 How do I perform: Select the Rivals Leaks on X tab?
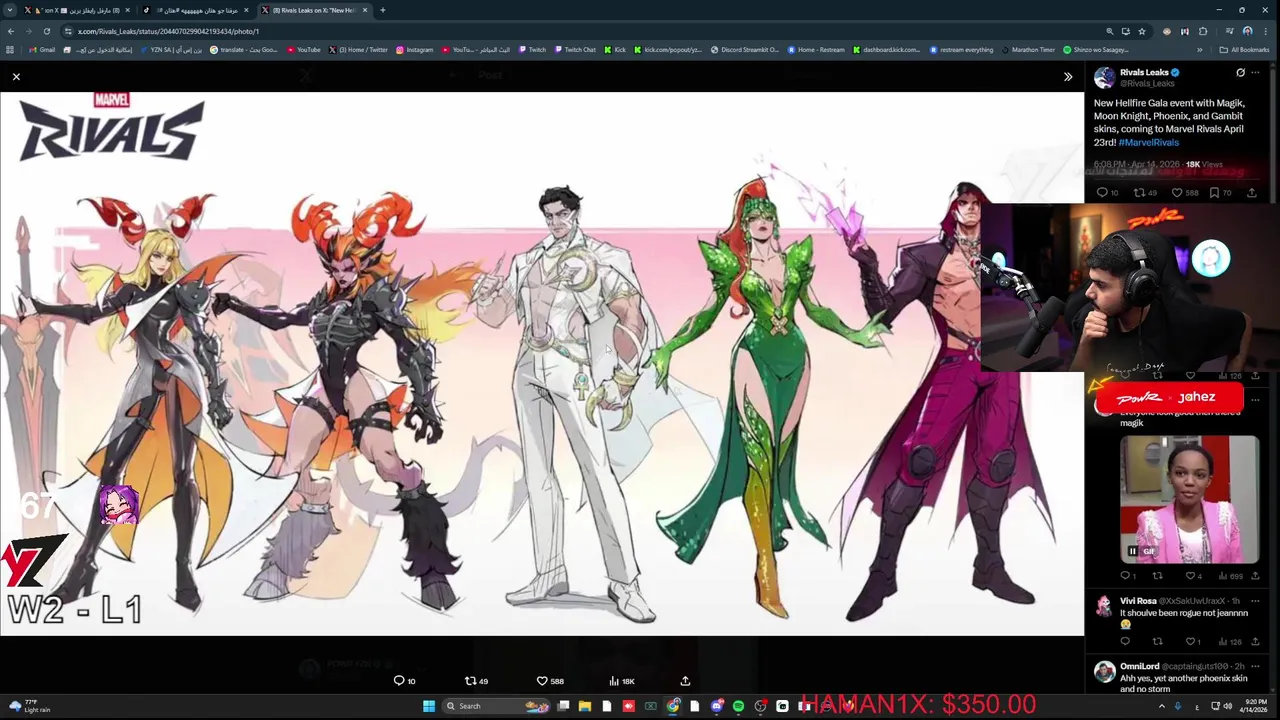coord(314,10)
